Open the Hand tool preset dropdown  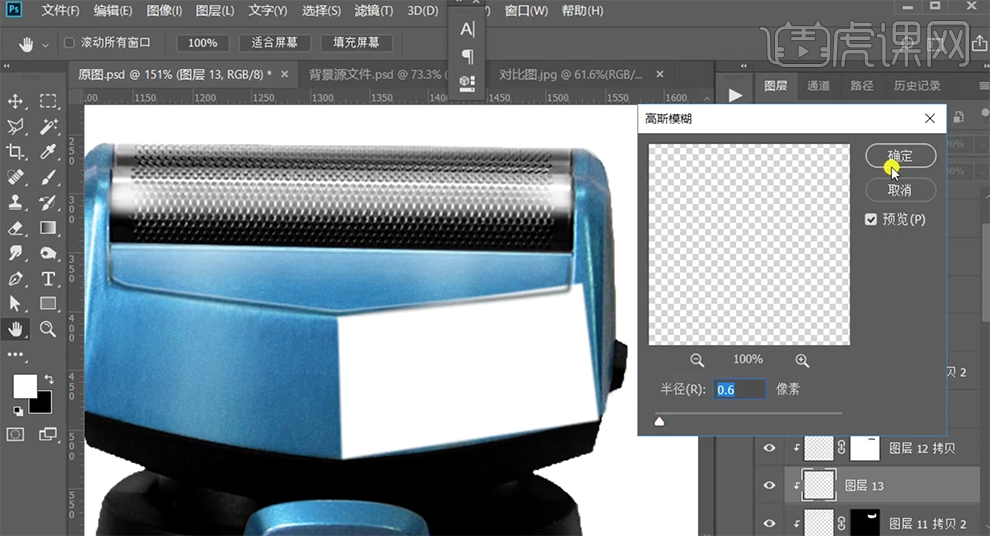[x=45, y=44]
